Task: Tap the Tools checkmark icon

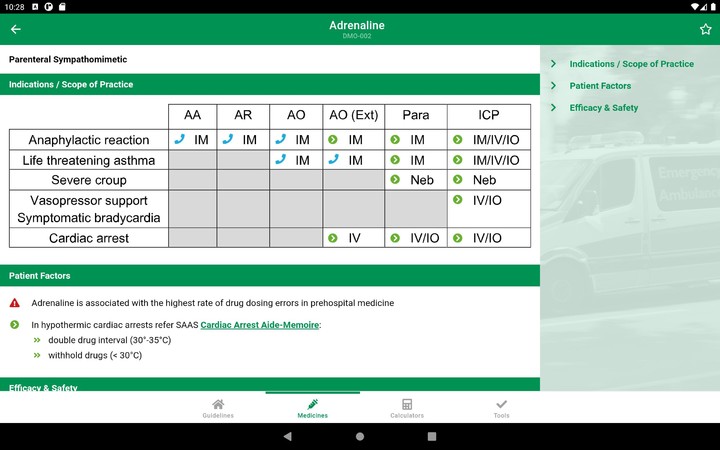Action: pyautogui.click(x=501, y=404)
